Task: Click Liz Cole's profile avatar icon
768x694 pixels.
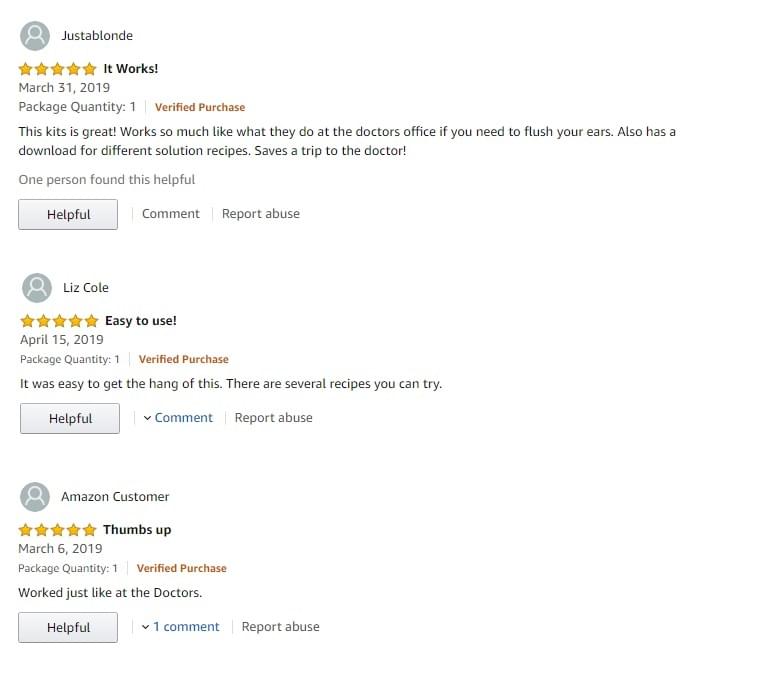Action: (37, 288)
